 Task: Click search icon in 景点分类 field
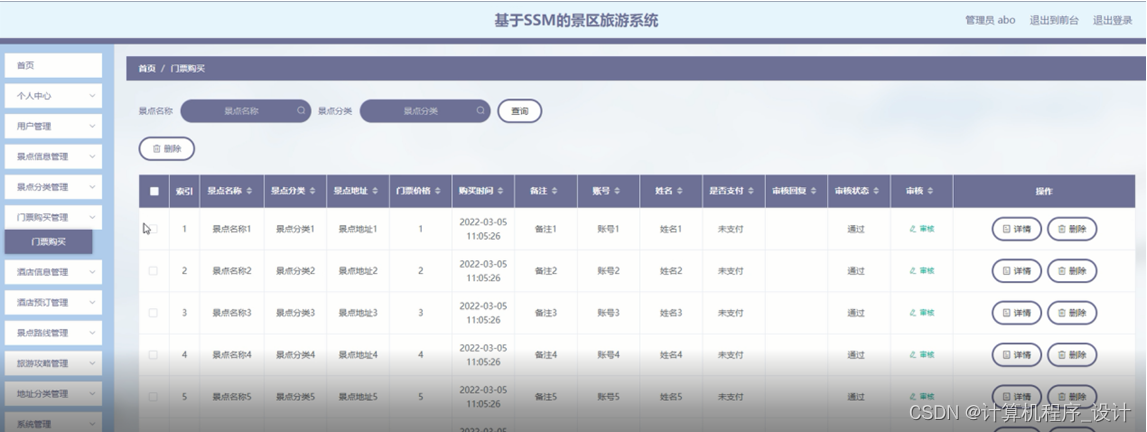point(481,111)
